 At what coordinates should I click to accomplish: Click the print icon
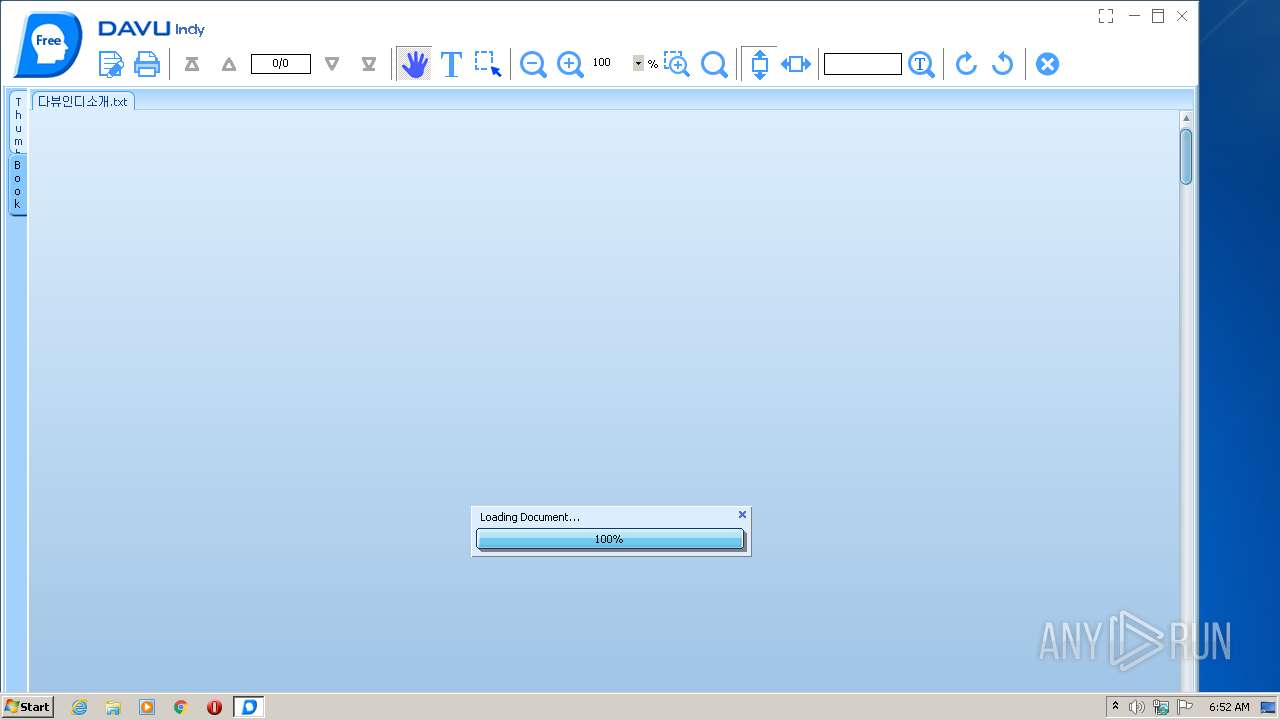(147, 64)
